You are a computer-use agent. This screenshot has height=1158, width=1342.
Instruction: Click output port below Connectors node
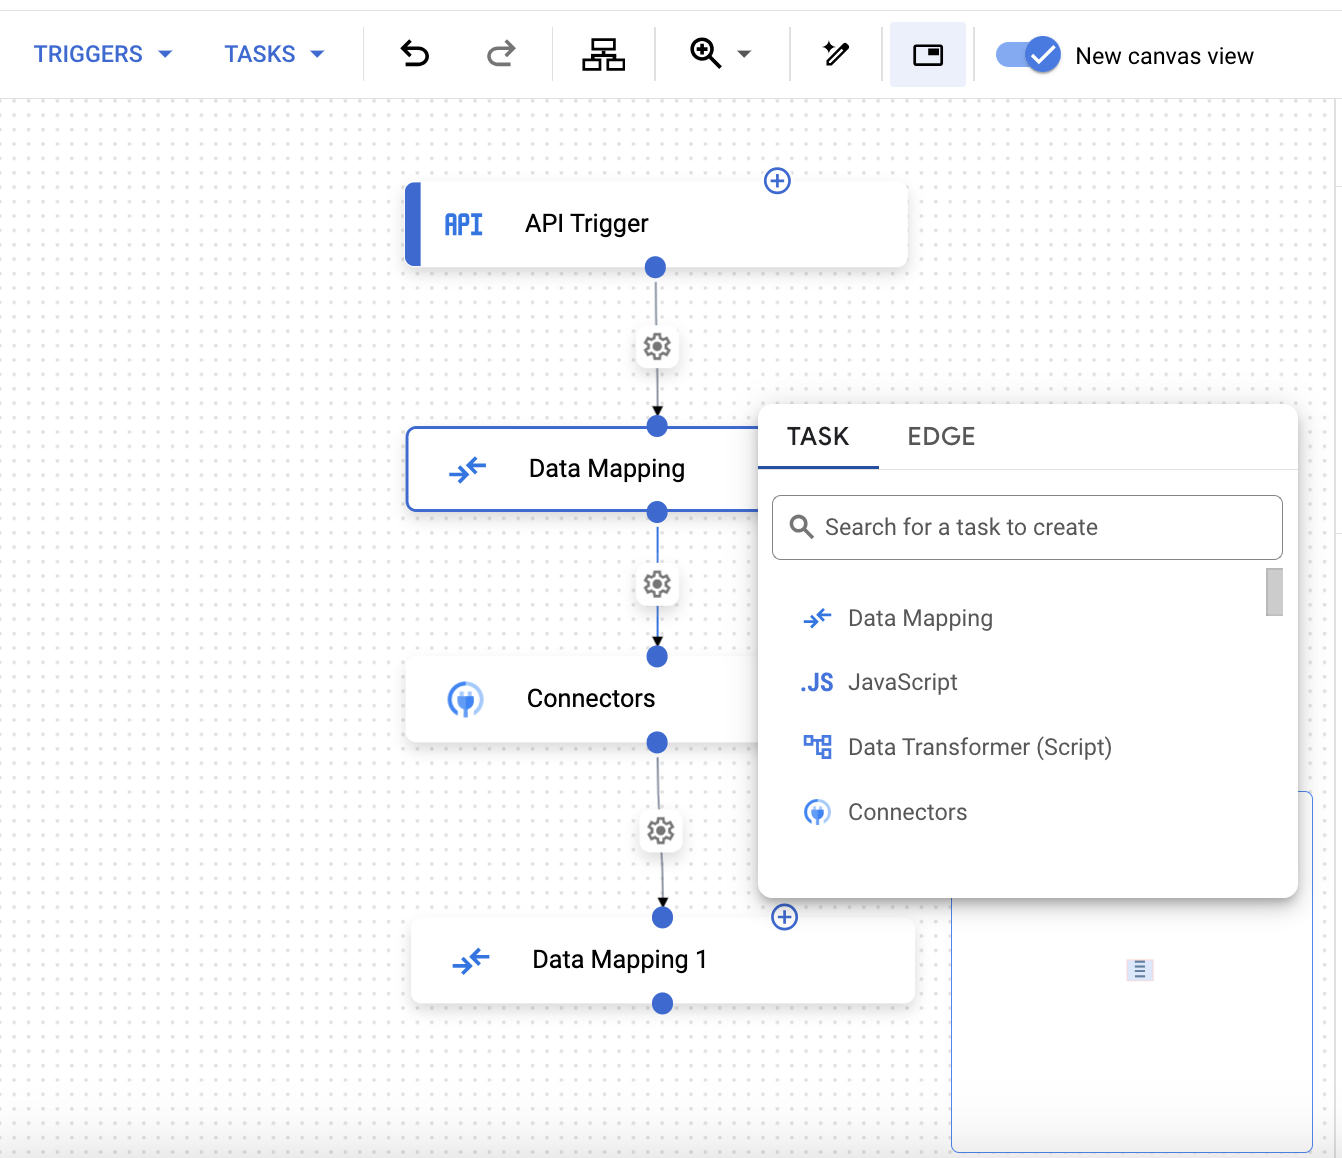point(657,742)
